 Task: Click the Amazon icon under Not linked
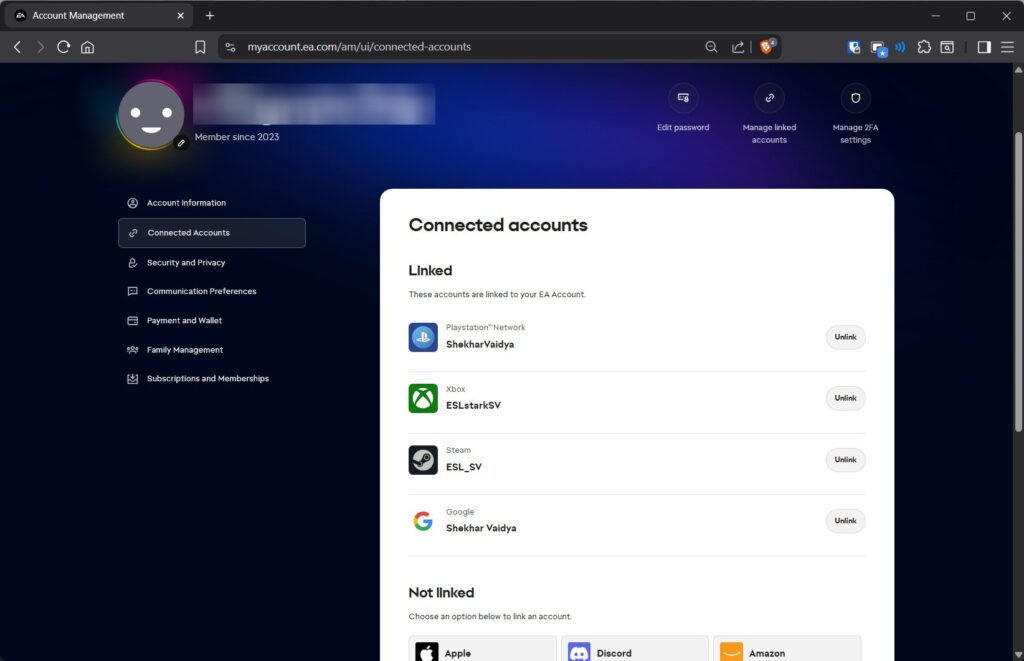click(x=730, y=651)
